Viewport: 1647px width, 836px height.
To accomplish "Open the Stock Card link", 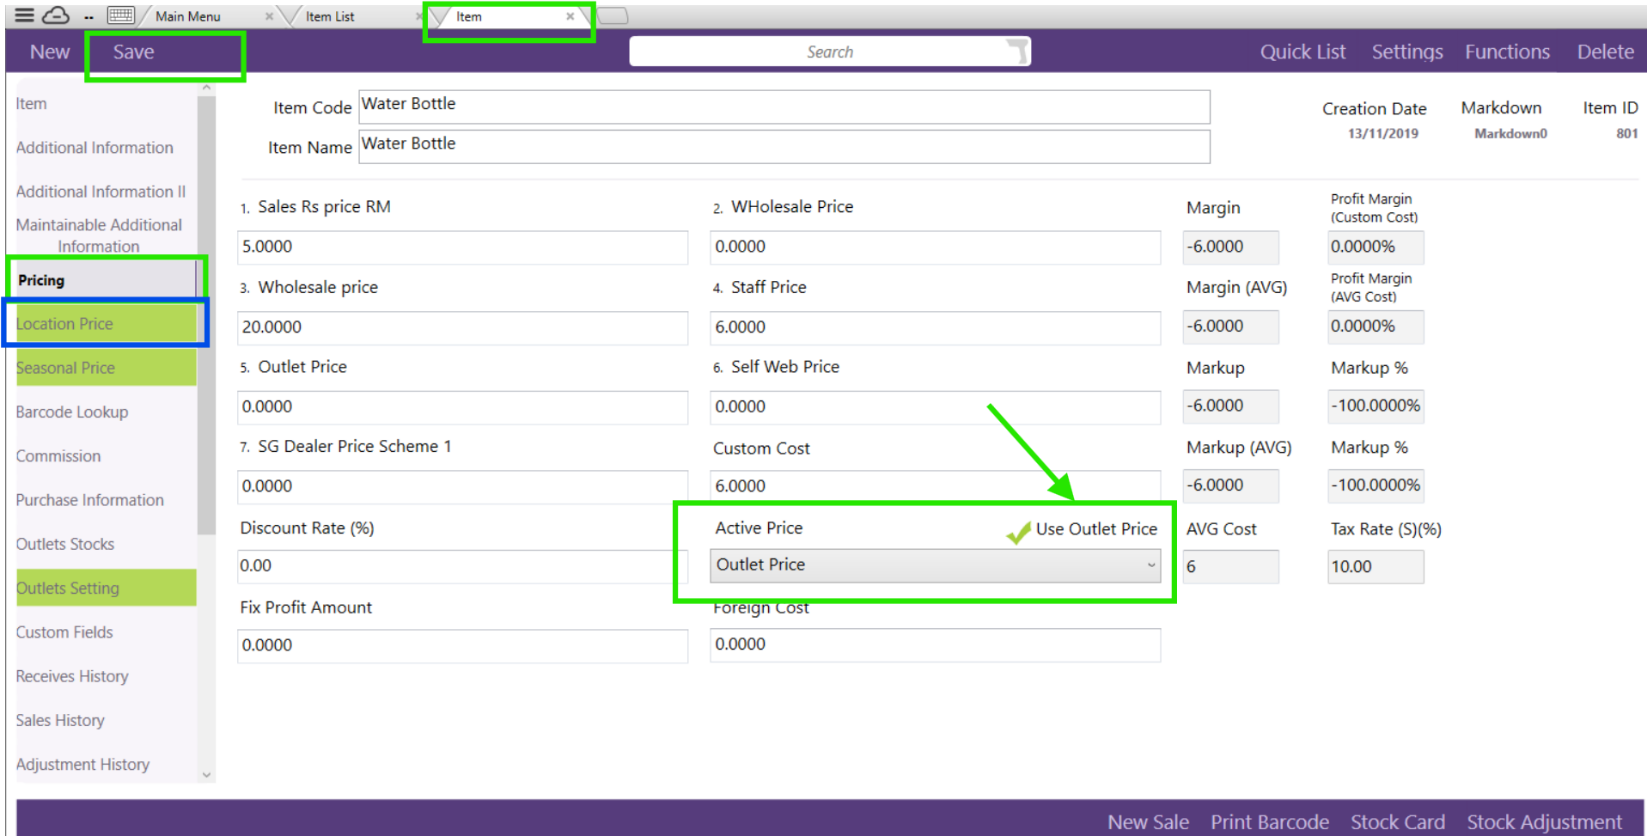I will (x=1397, y=821).
